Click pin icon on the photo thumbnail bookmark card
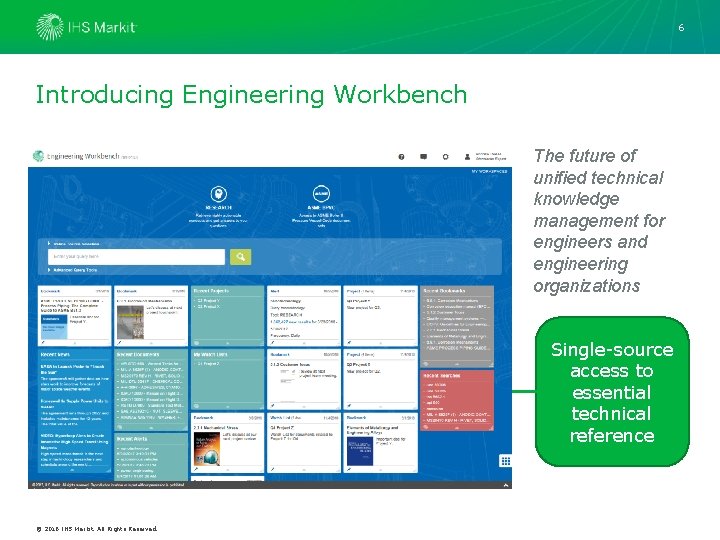Image resolution: width=720 pixels, height=540 pixels. point(119,343)
